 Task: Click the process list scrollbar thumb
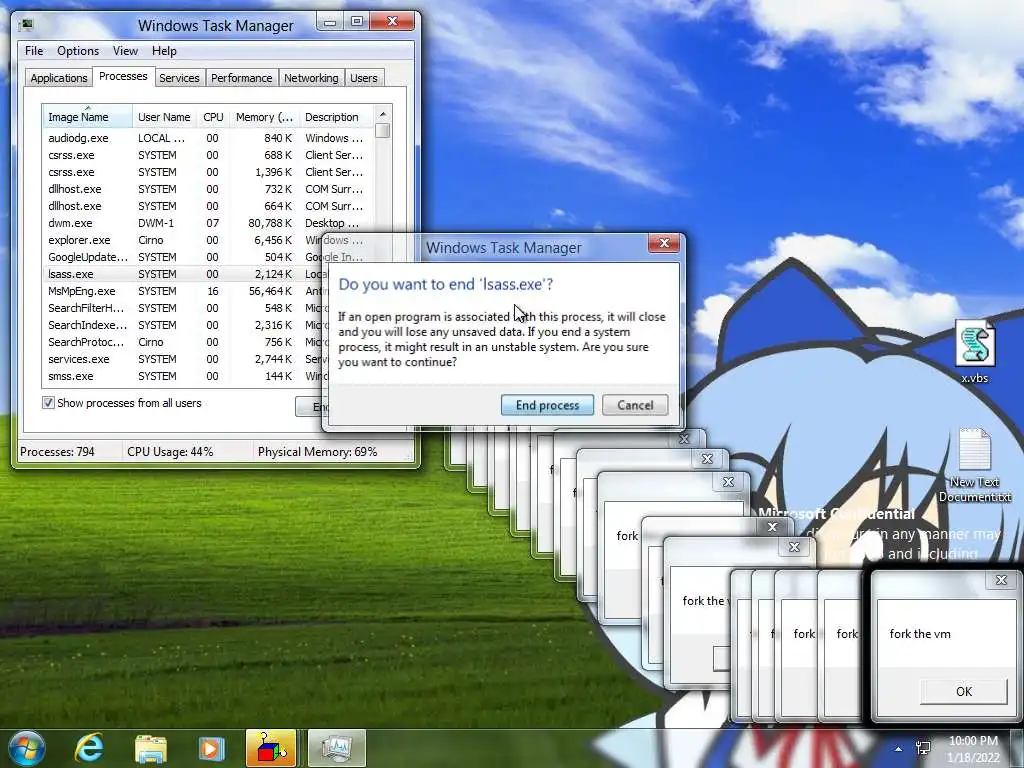pos(383,131)
